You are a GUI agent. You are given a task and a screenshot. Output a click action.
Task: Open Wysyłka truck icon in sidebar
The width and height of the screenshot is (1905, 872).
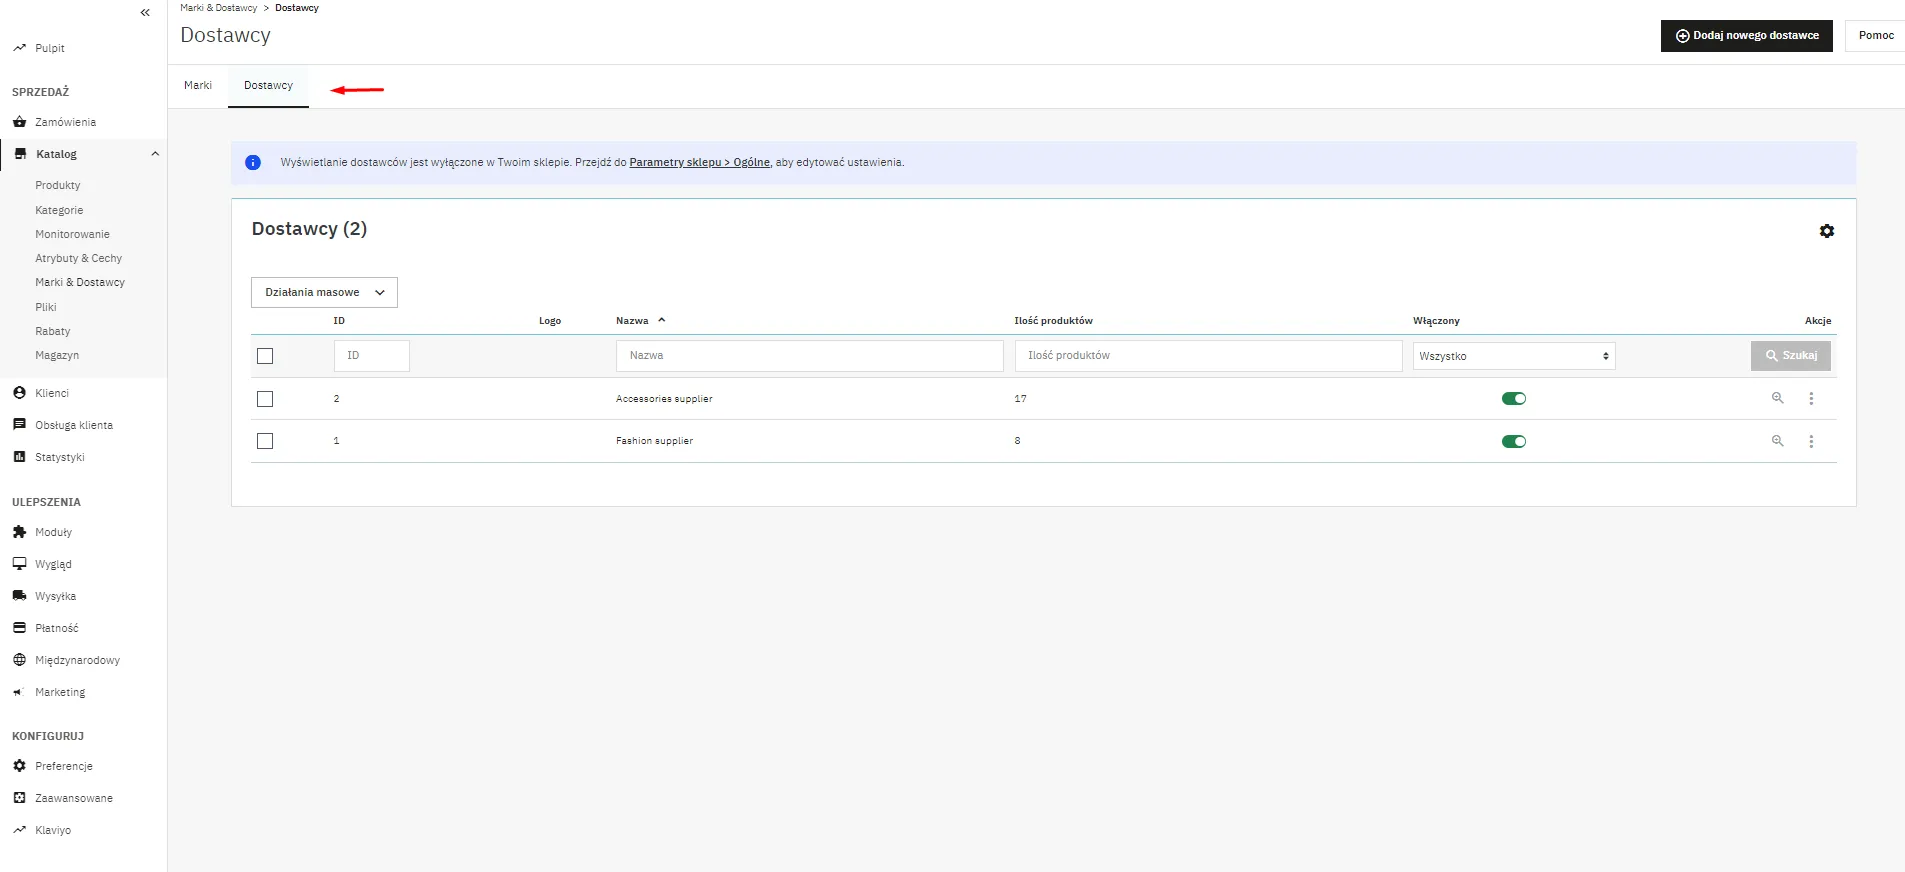point(19,596)
